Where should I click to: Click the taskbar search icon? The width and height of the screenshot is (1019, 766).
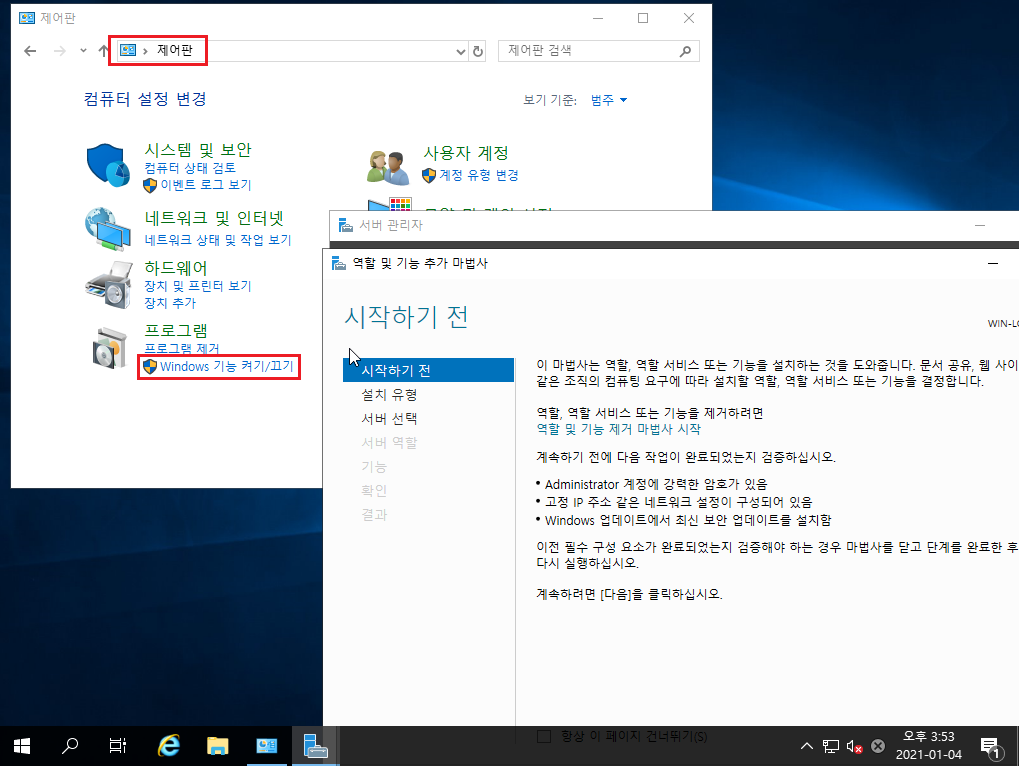pos(70,746)
